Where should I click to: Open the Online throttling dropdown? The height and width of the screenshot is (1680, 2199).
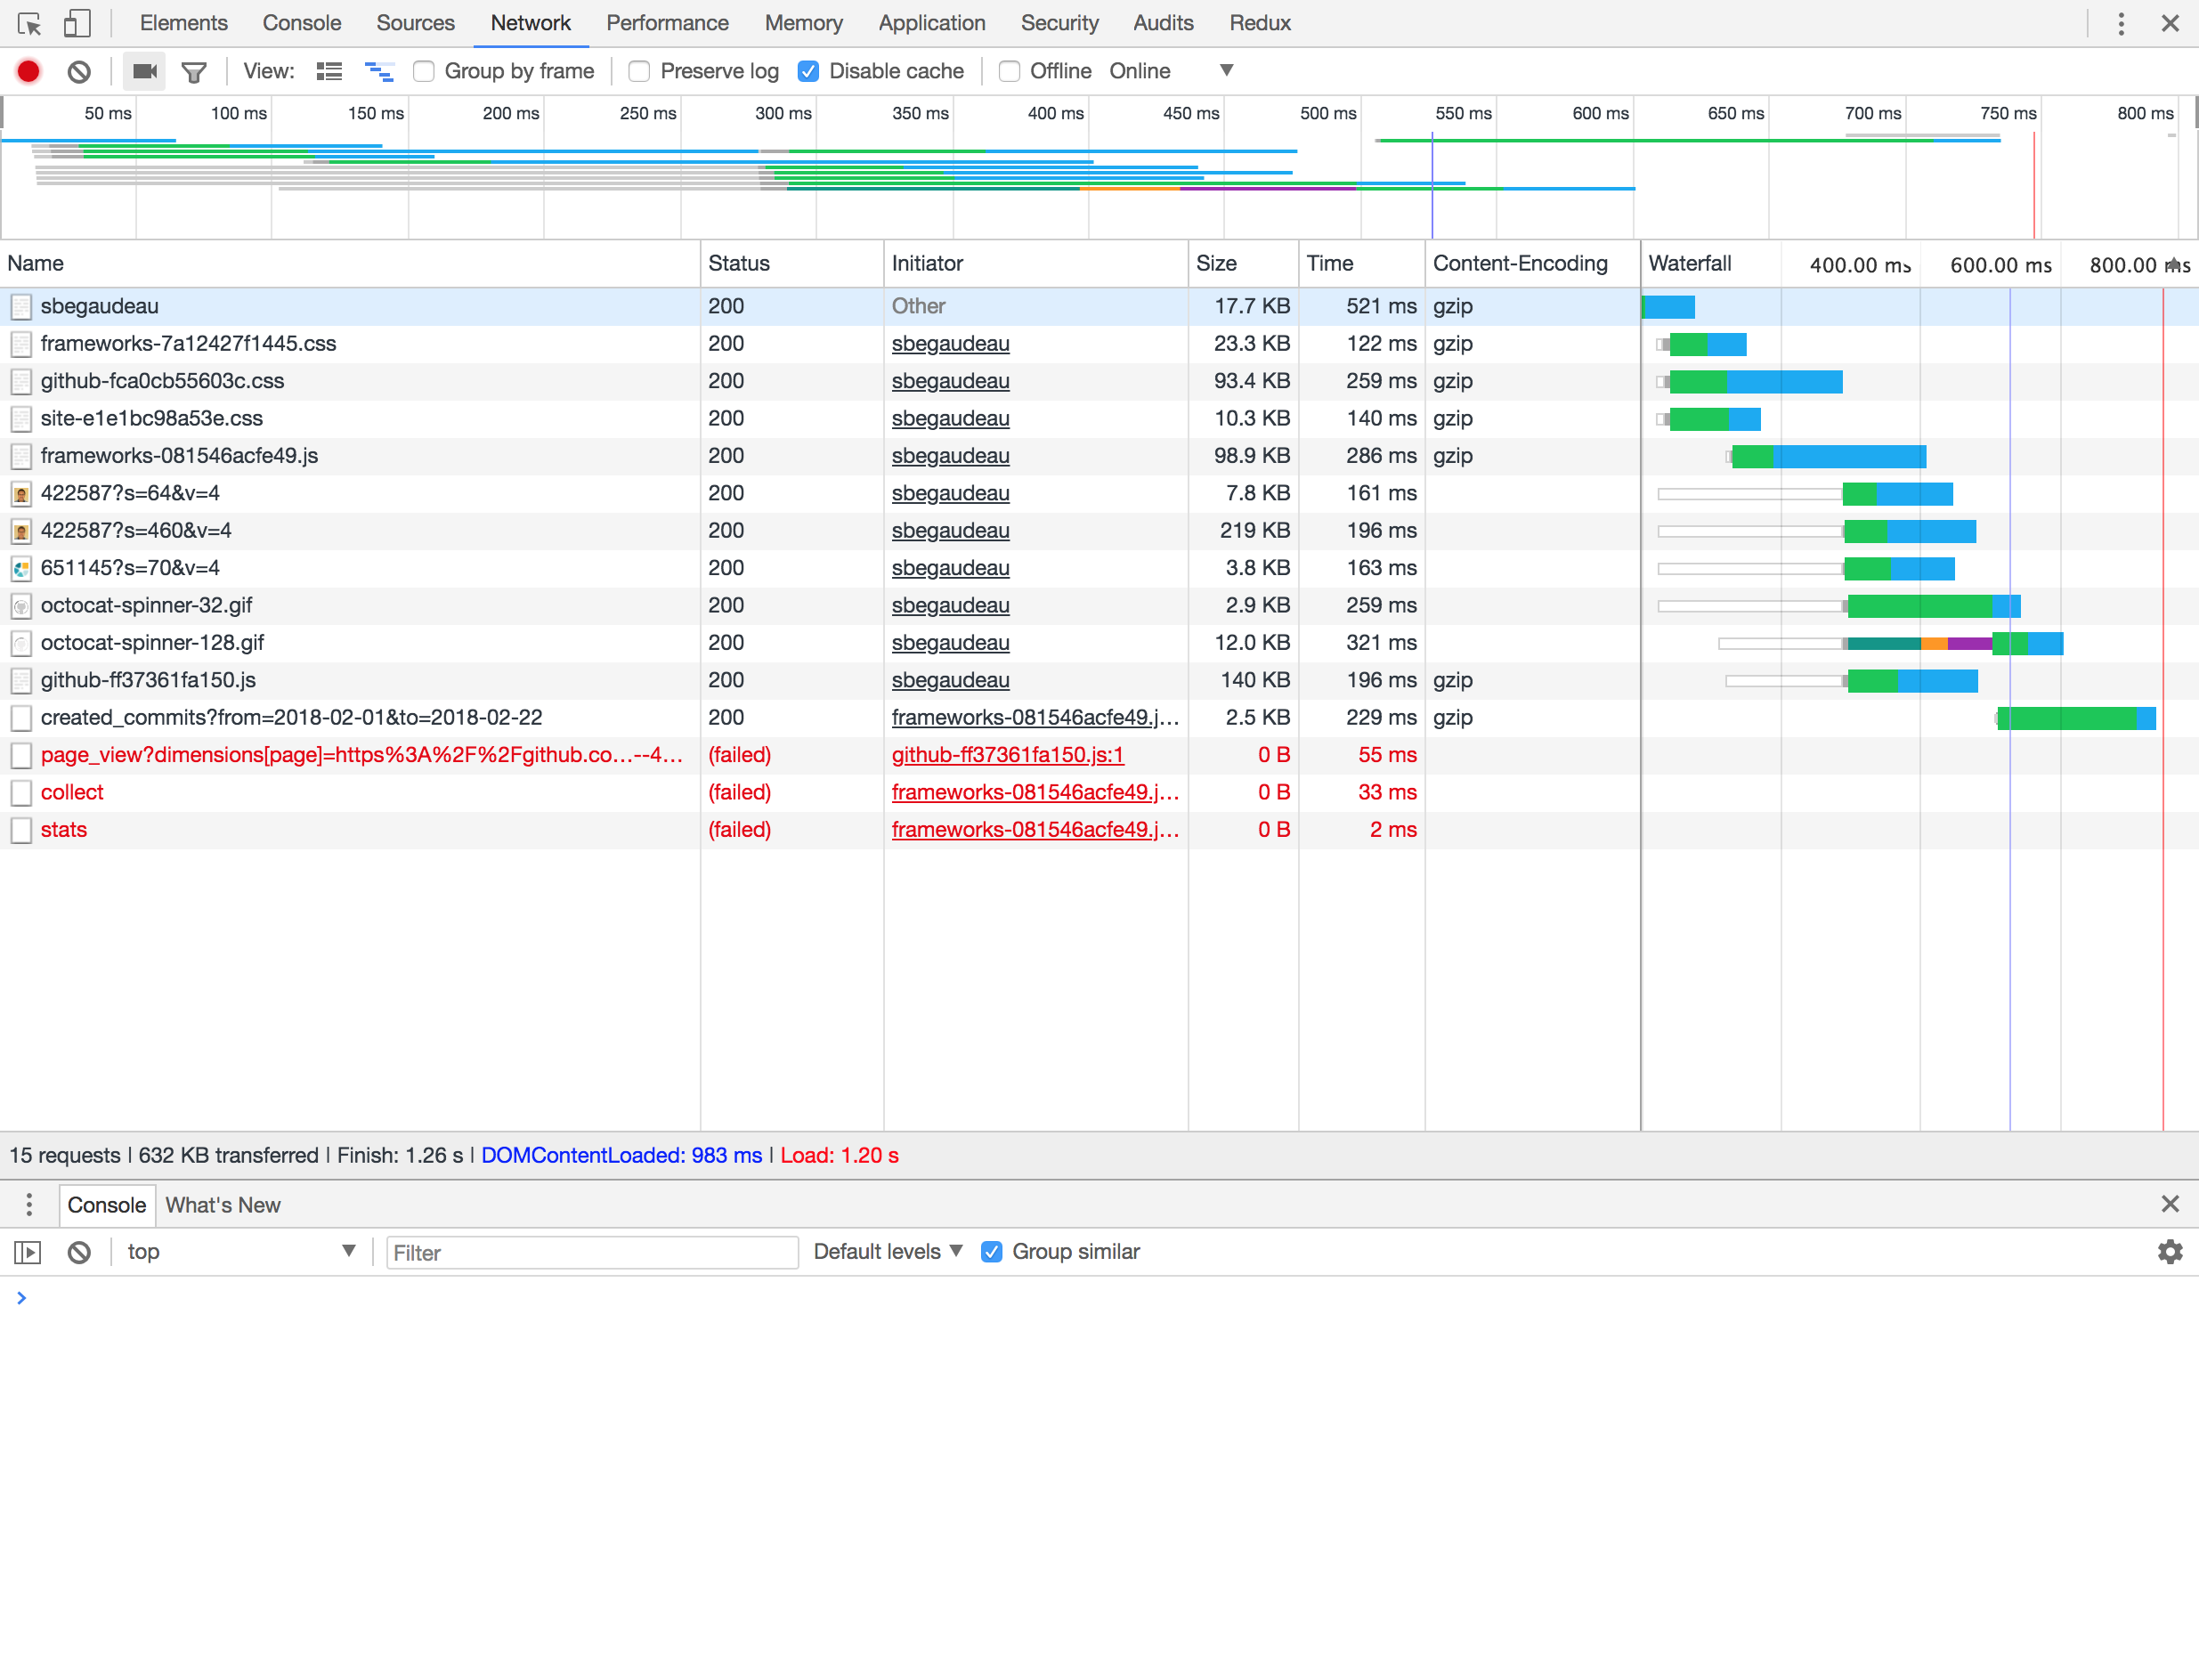click(x=1172, y=71)
